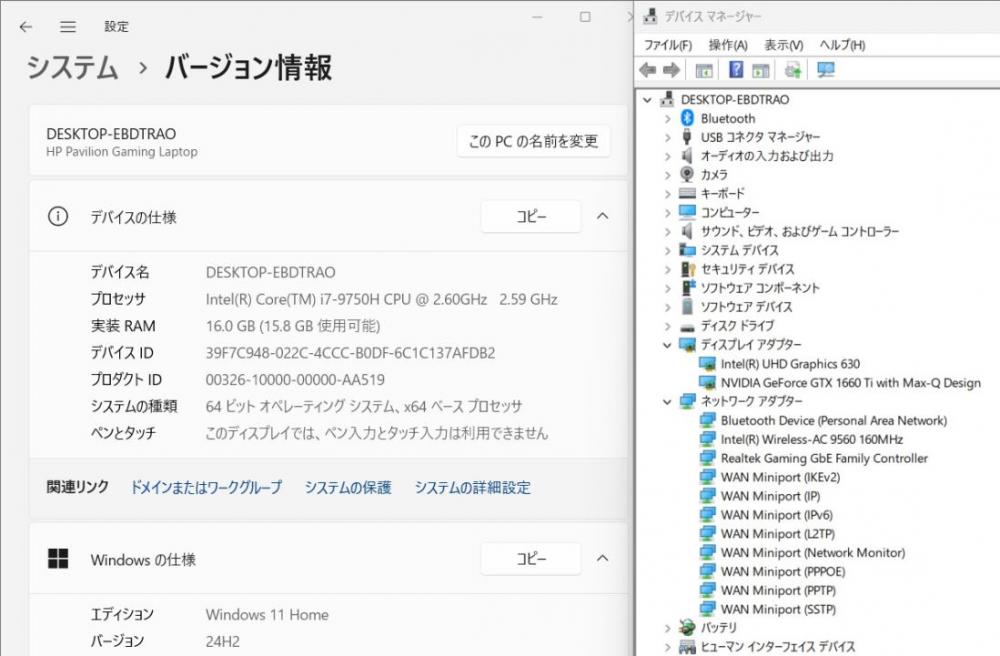The height and width of the screenshot is (656, 1000).
Task: Copy device specifications with コピー button
Action: [x=531, y=217]
